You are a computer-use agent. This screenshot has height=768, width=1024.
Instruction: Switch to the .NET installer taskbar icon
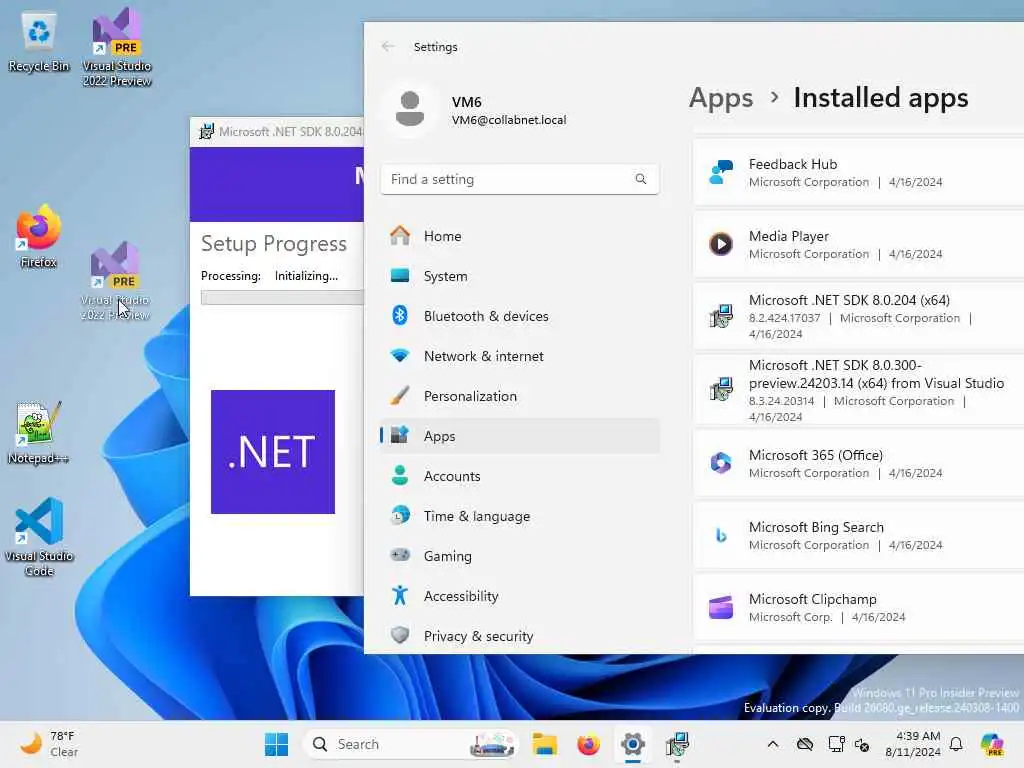(x=677, y=744)
